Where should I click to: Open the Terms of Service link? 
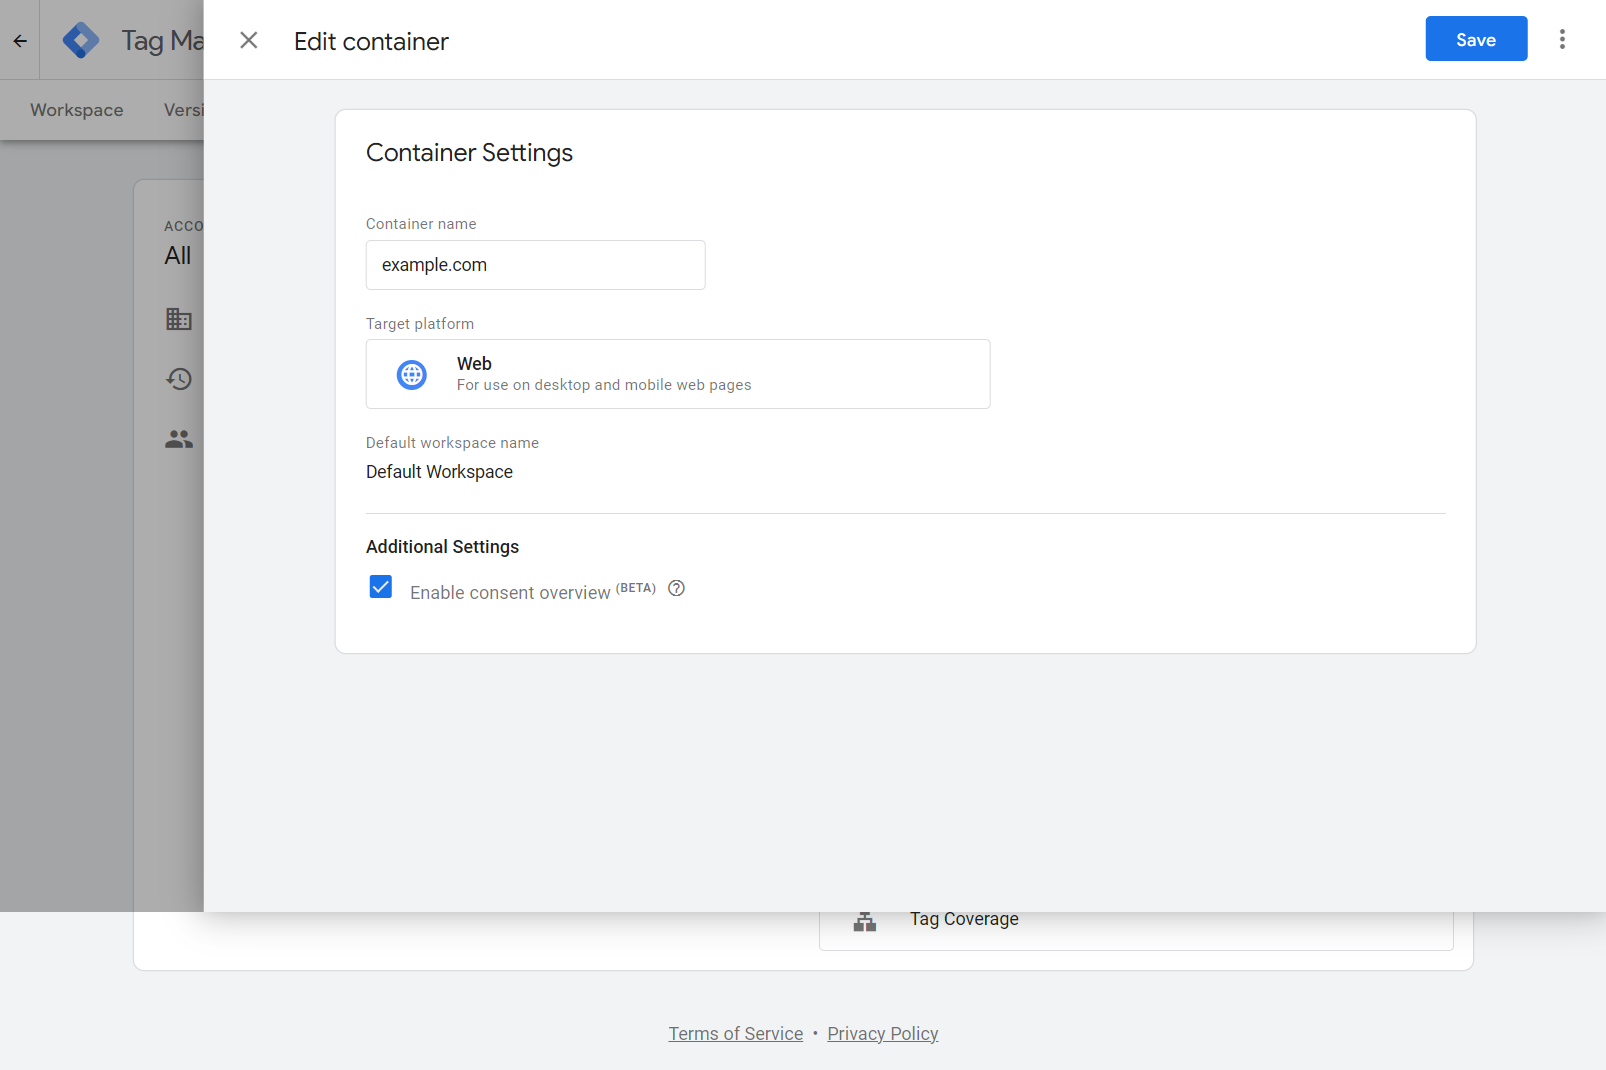tap(735, 1034)
